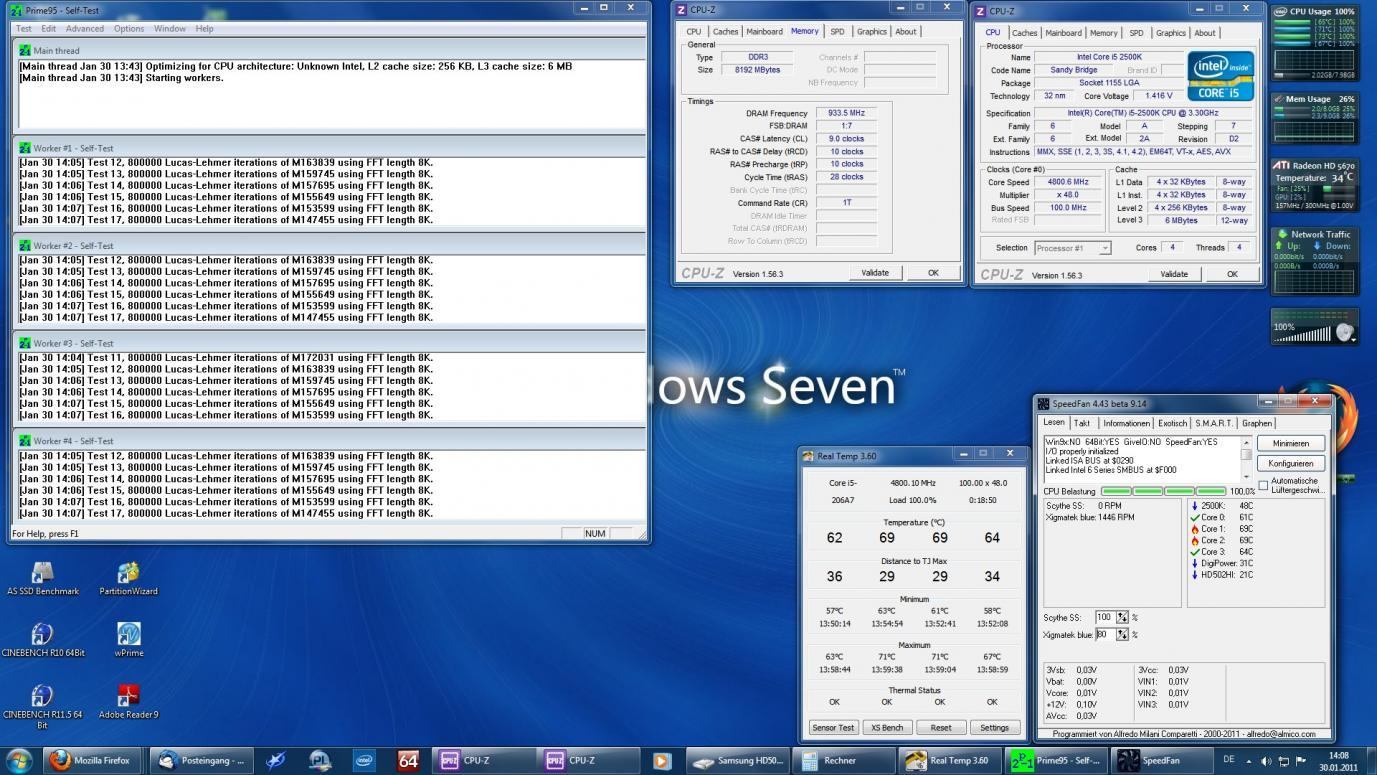Open the Window menu in Prime95
1377x775 pixels.
(170, 29)
